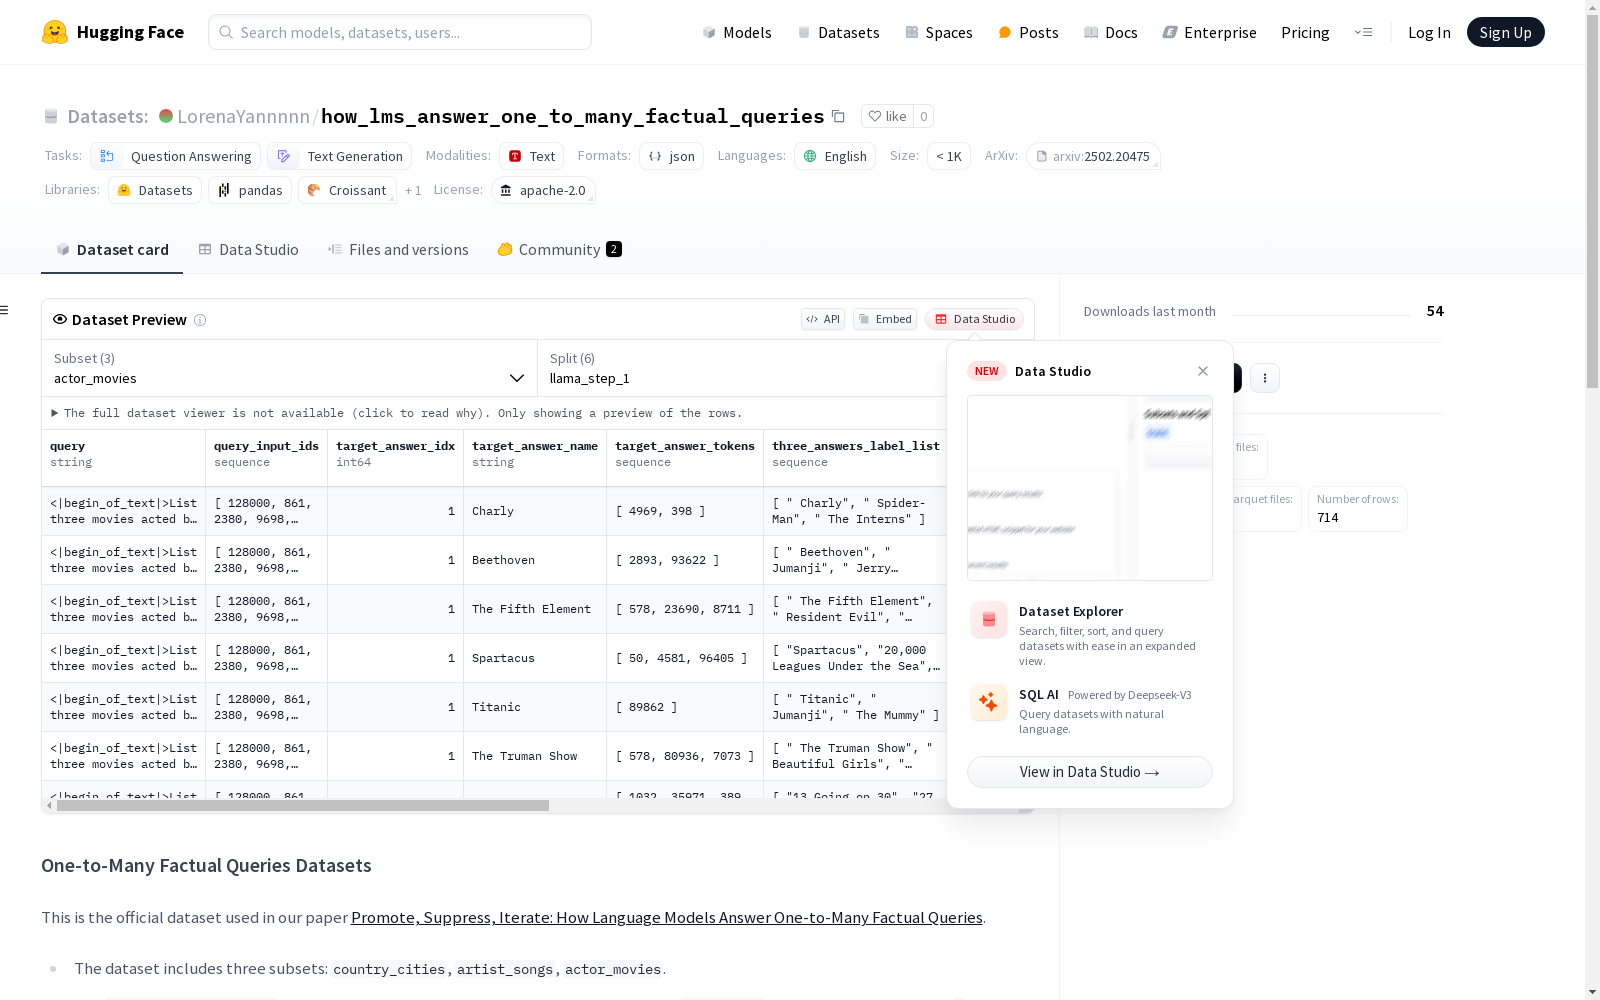Click the Croissant library tag

pyautogui.click(x=347, y=190)
